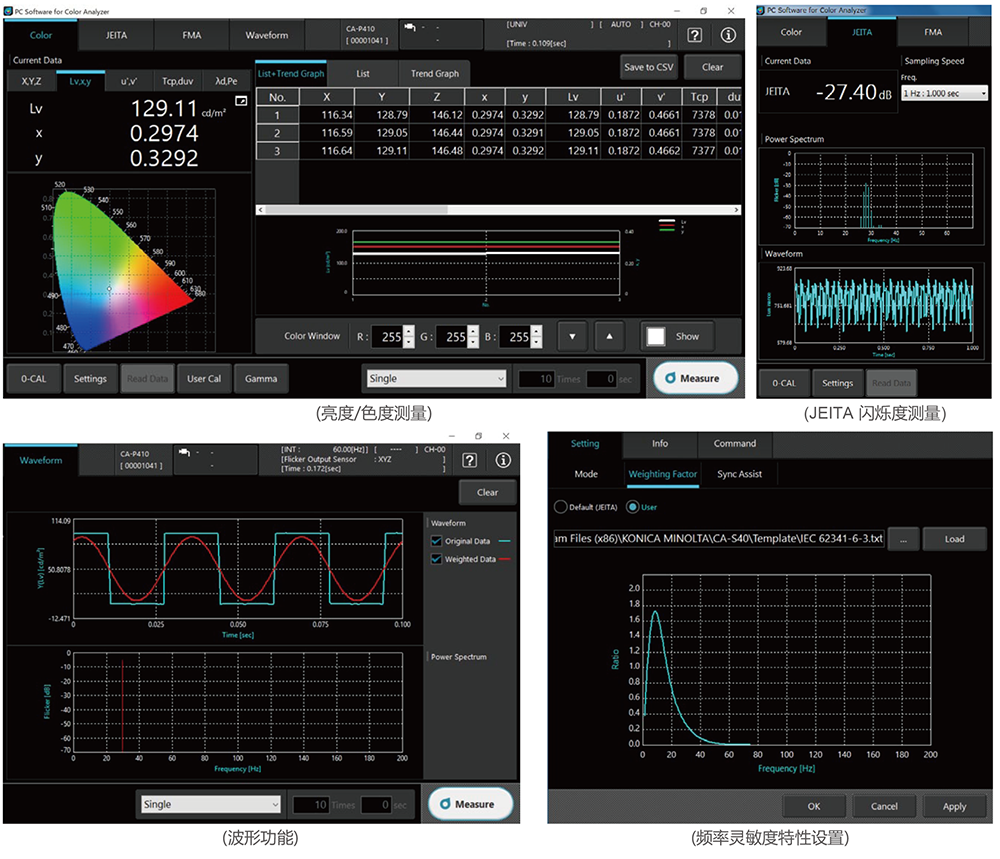Open help in the top color measurement window
The image size is (1000, 859).
[695, 35]
